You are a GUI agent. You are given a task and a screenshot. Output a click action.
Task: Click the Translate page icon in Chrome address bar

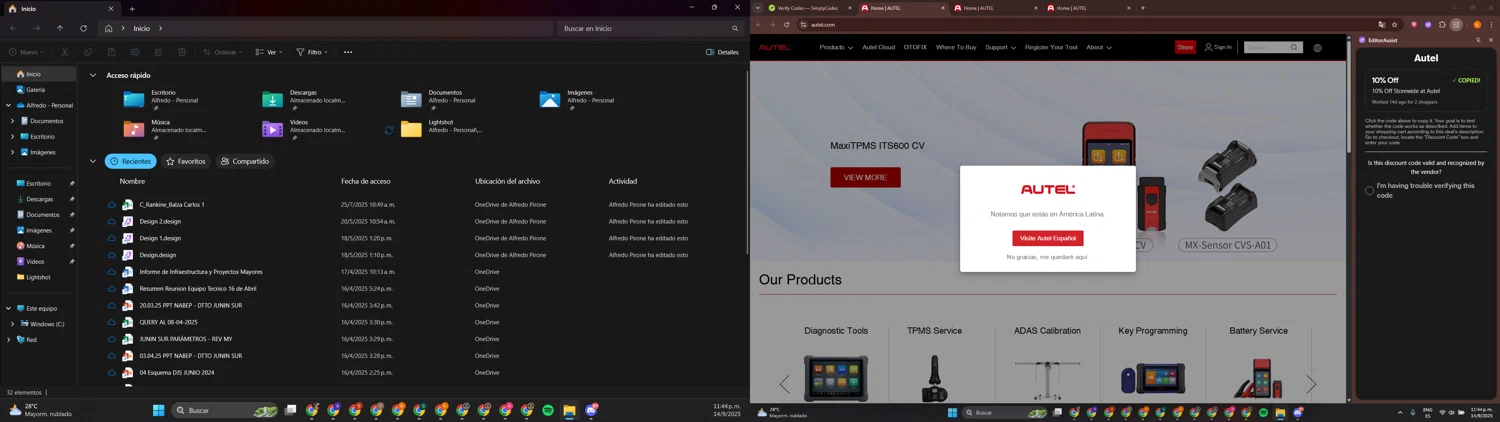(1381, 24)
